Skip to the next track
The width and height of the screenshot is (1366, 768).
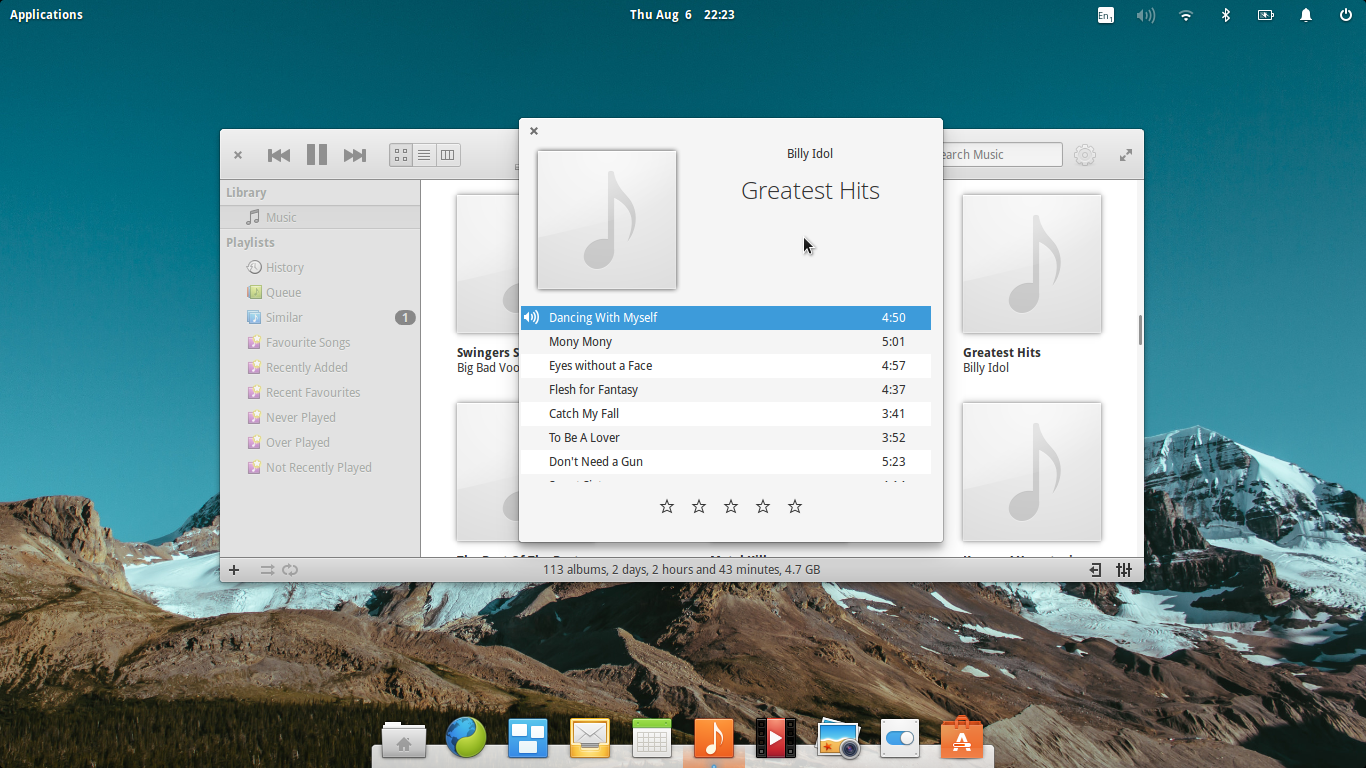(355, 154)
